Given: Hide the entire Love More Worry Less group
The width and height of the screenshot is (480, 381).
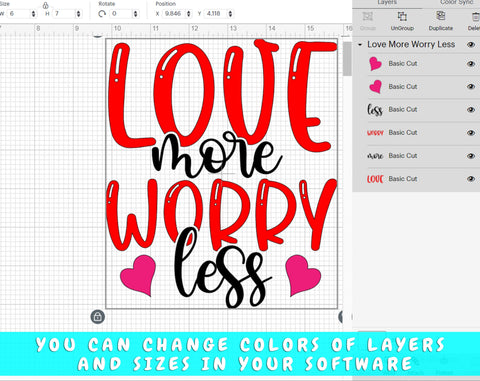Looking at the screenshot, I should click(x=471, y=44).
